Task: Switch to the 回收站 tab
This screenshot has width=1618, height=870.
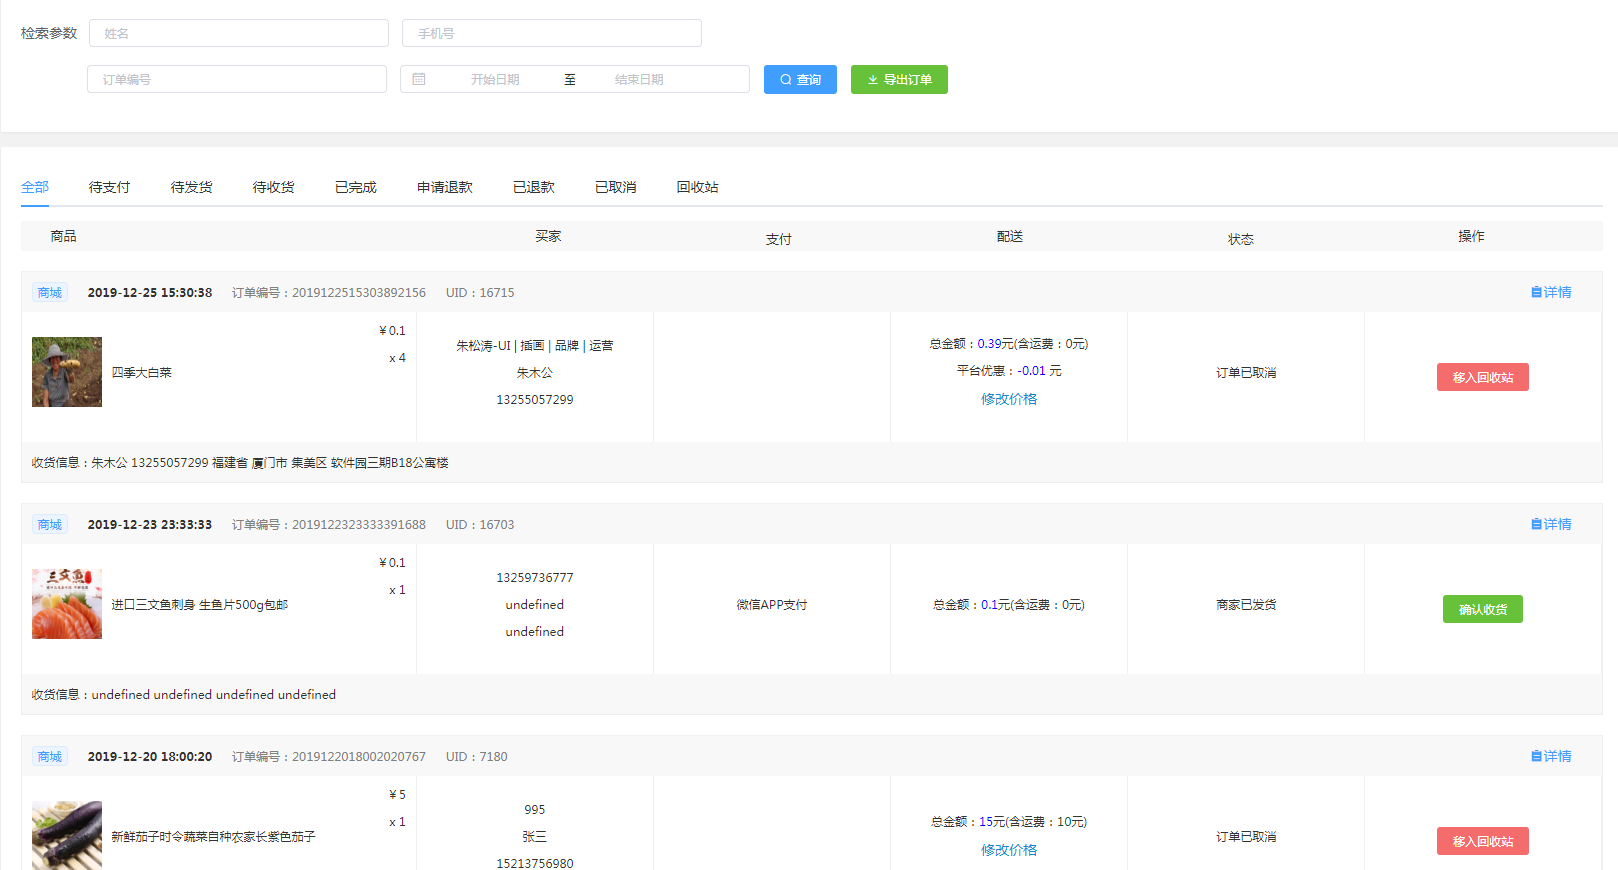Action: (x=697, y=187)
